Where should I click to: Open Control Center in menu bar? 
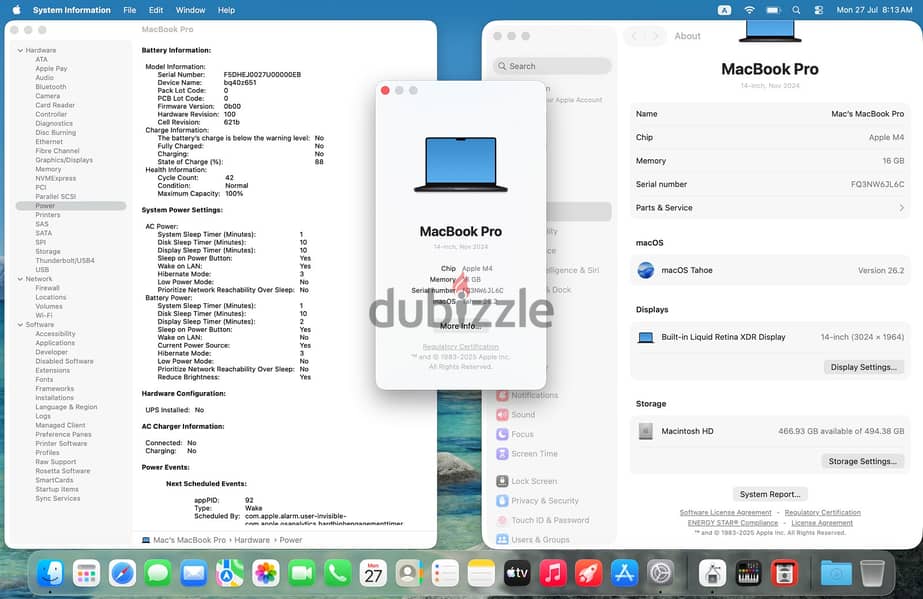[818, 10]
